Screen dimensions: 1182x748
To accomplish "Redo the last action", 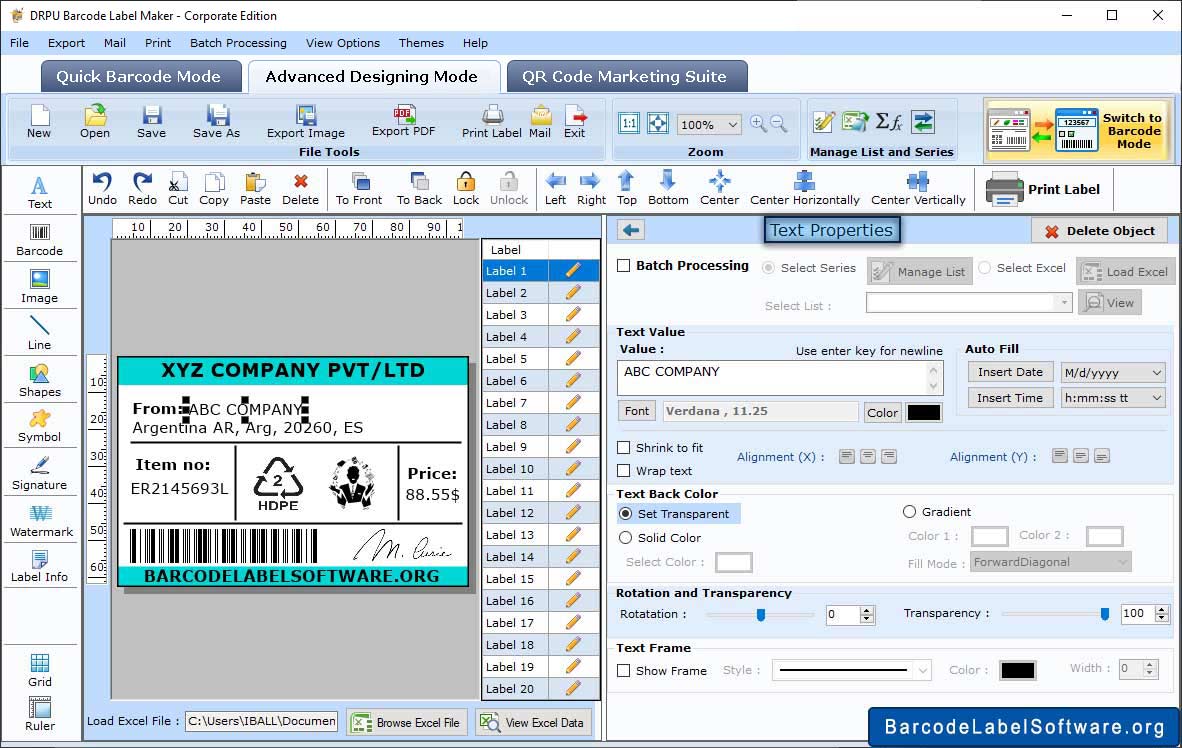I will pyautogui.click(x=142, y=189).
